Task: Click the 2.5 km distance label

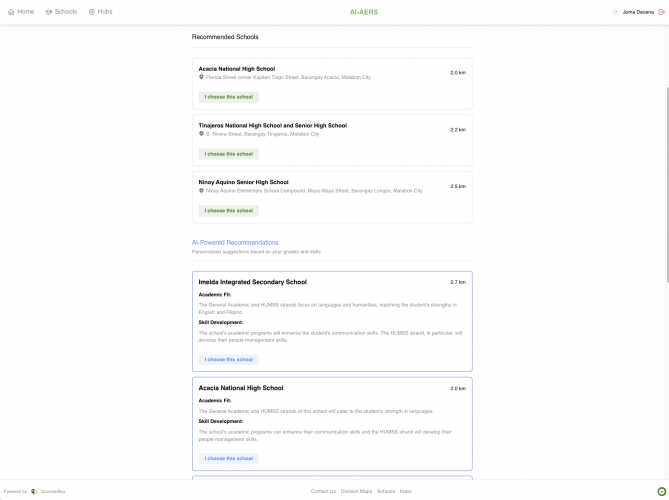Action: coord(458,186)
